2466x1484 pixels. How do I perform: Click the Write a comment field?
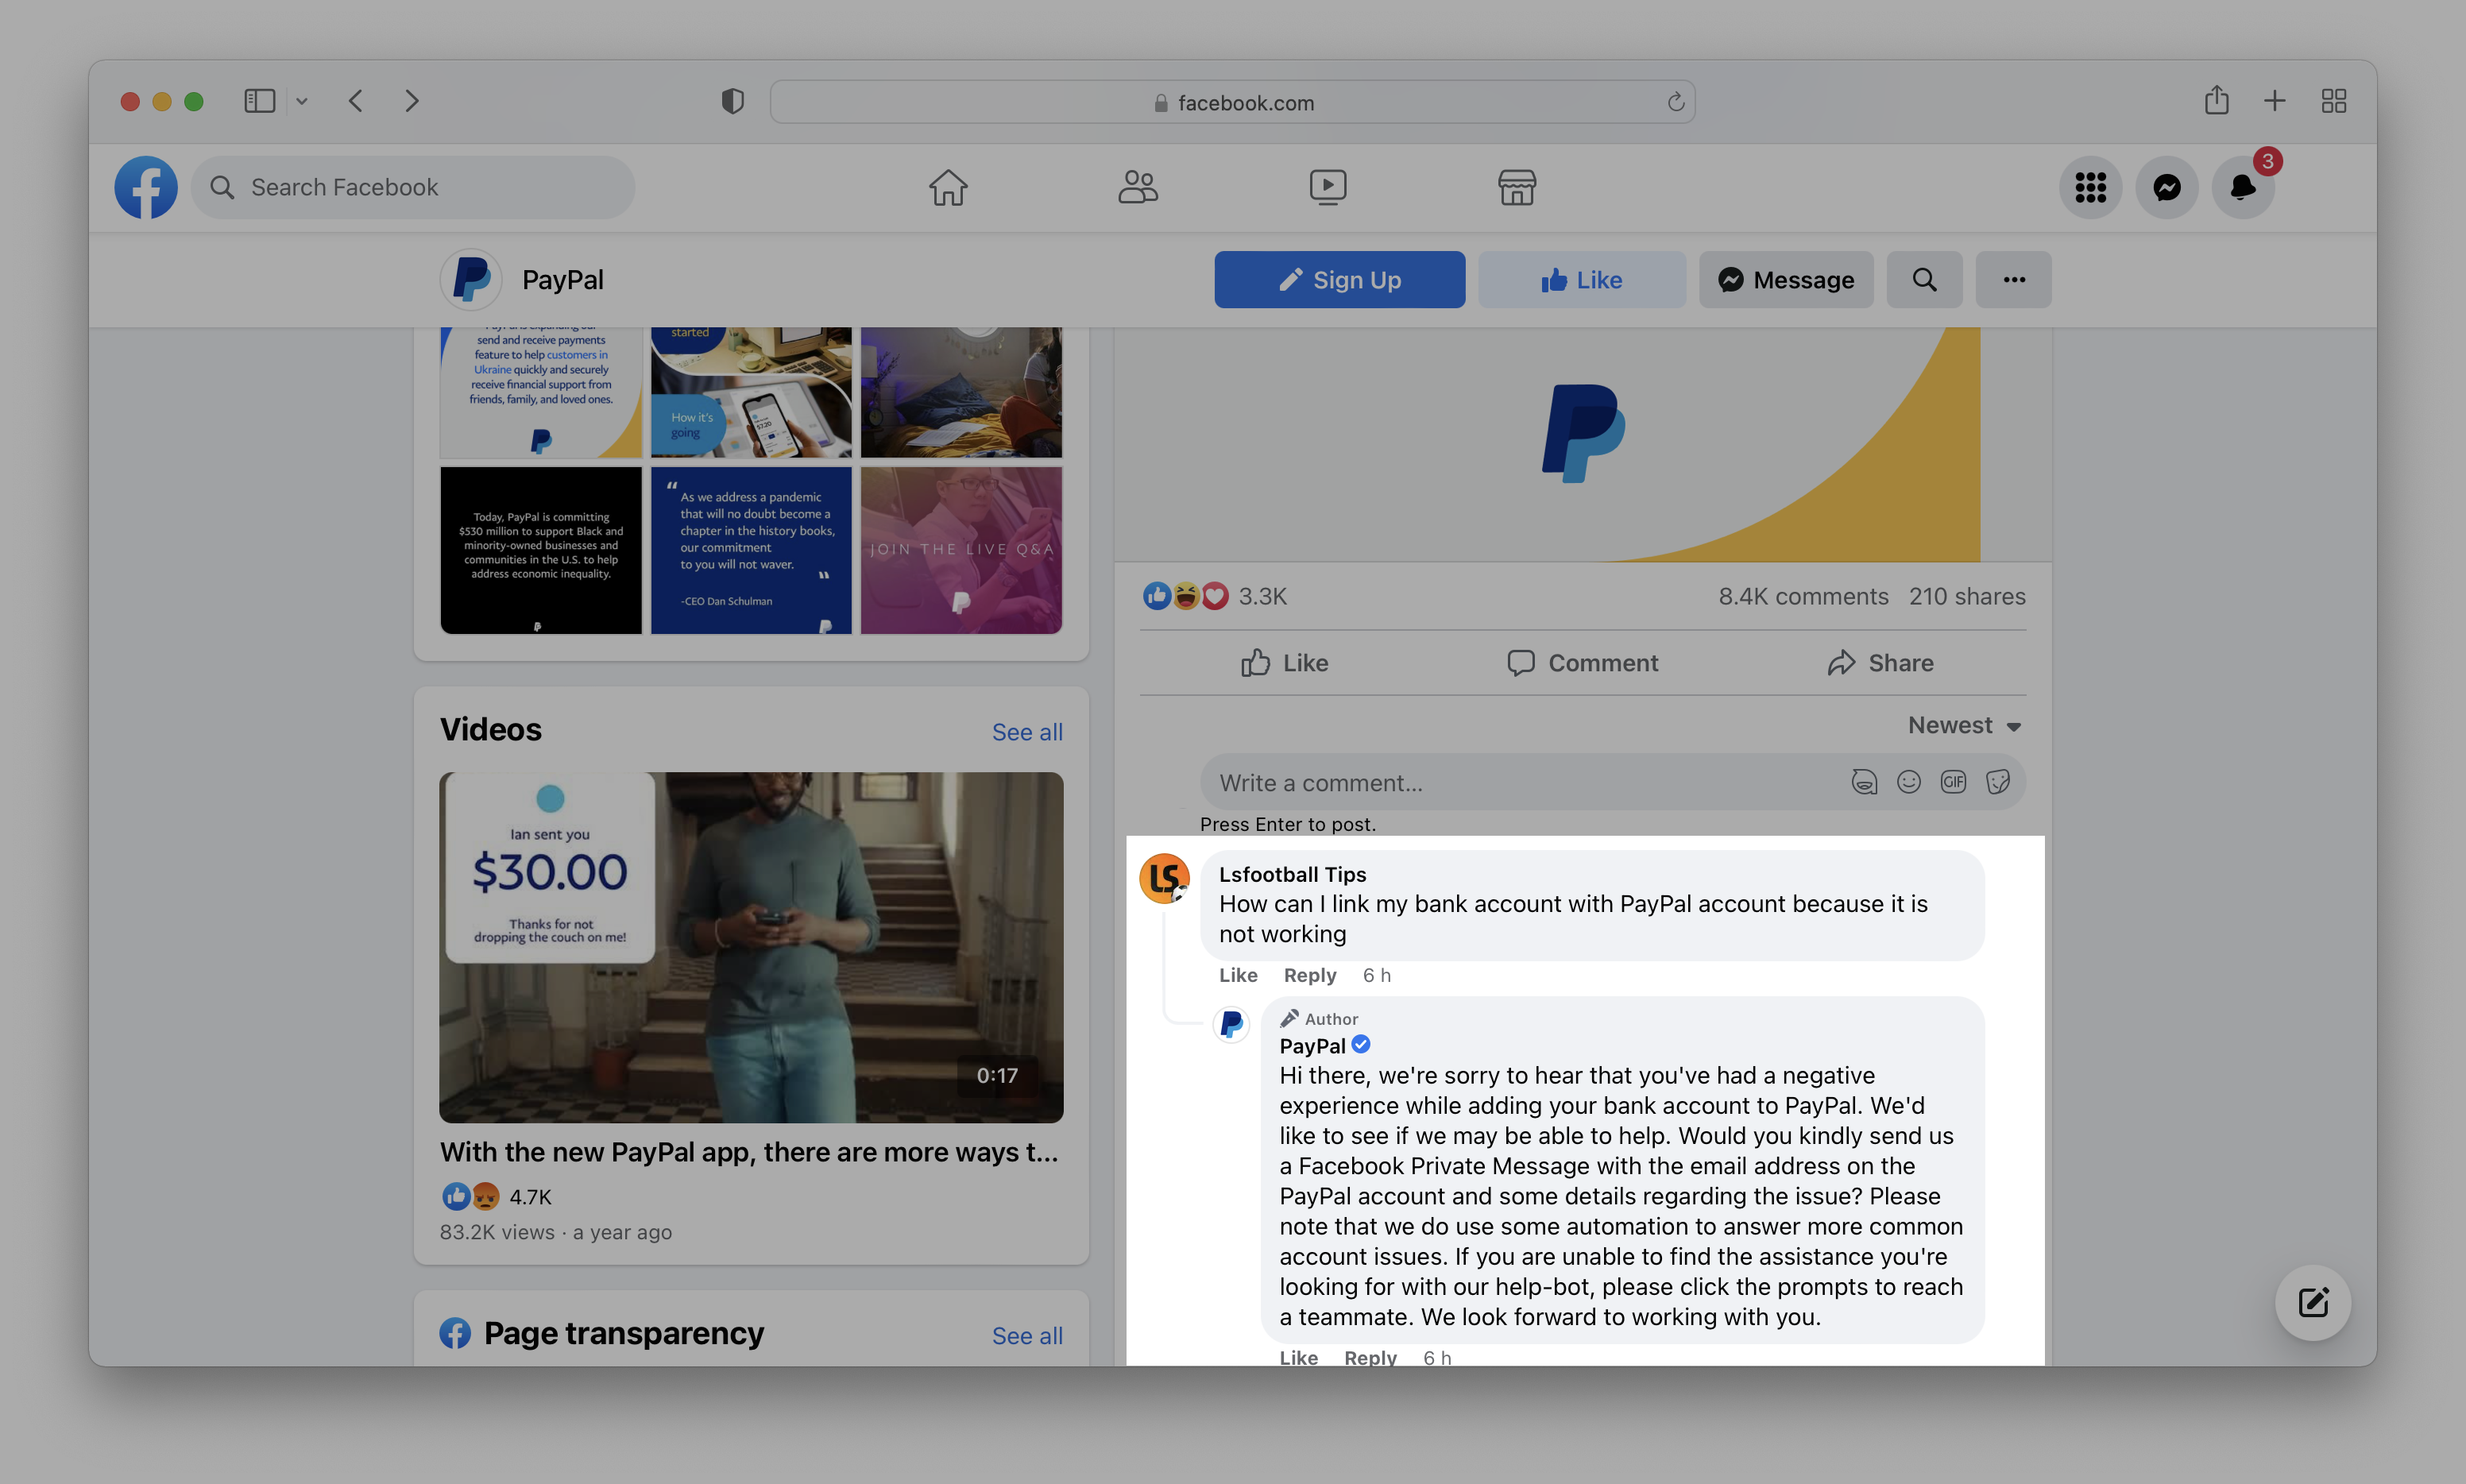(x=1612, y=782)
